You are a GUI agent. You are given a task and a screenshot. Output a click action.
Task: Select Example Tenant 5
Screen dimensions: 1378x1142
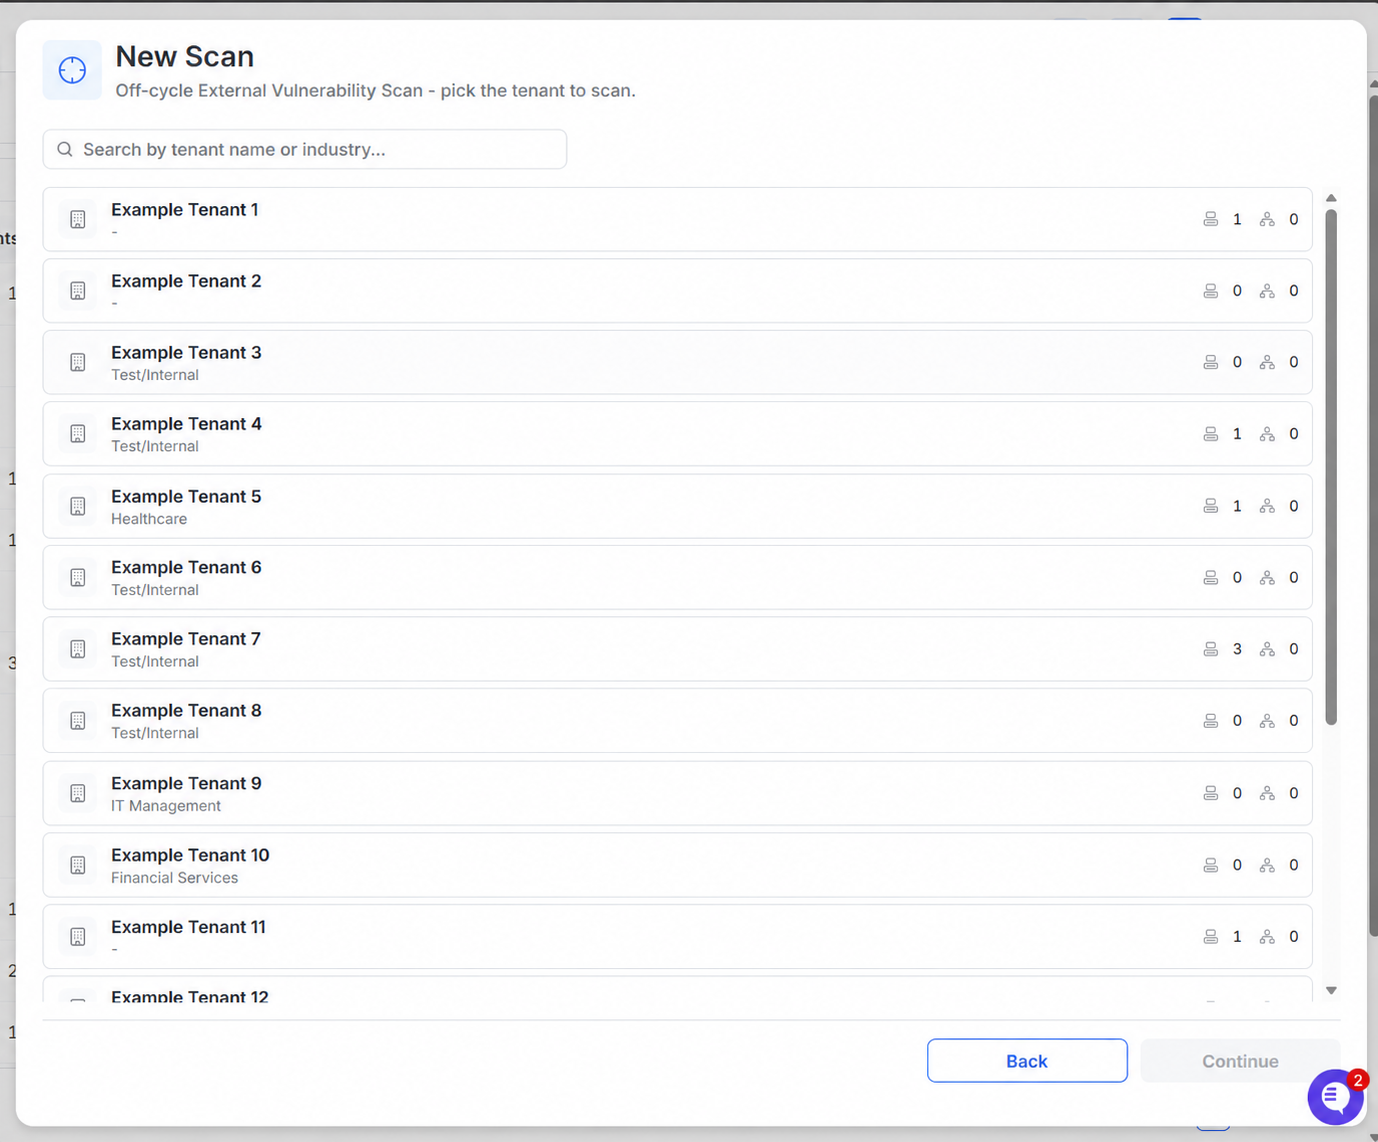677,506
